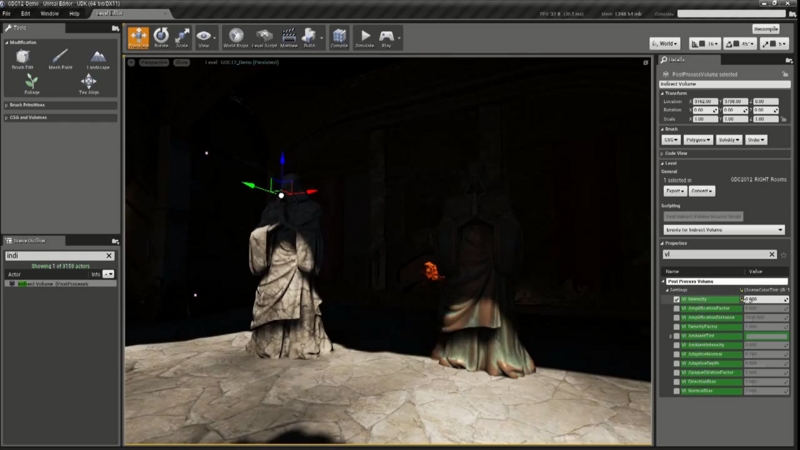This screenshot has width=800, height=450.
Task: Click the Convert button in Level section
Action: click(702, 191)
